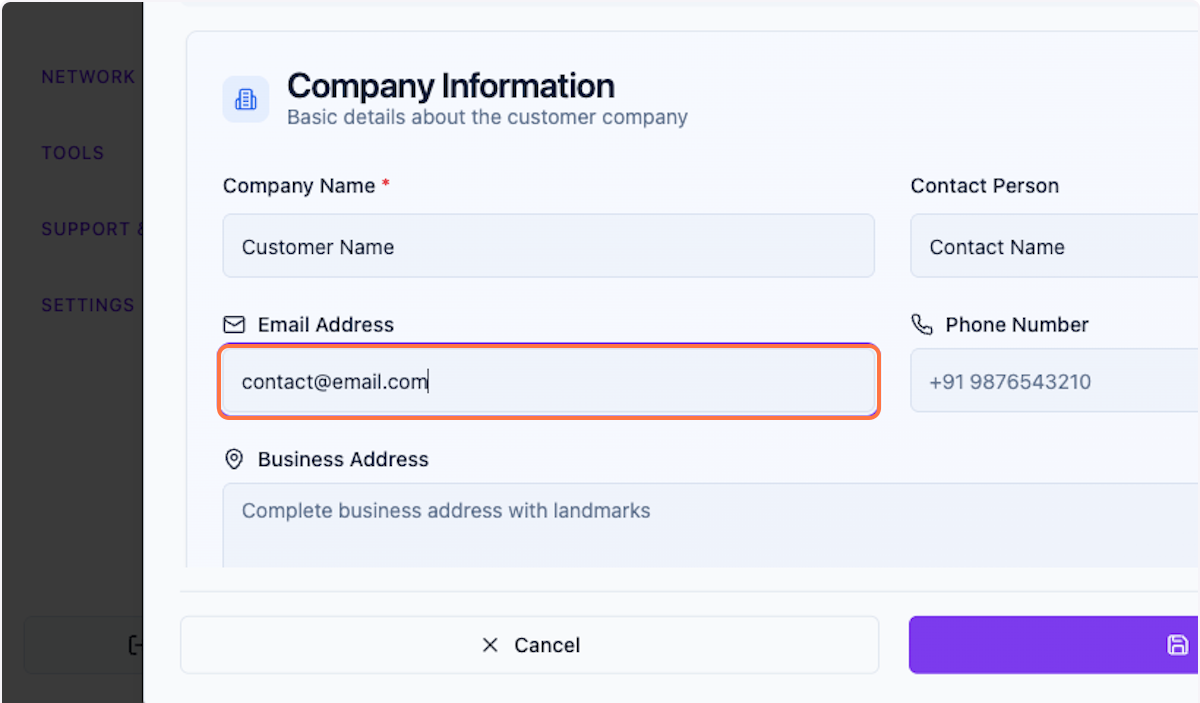Click the location pin beside Business Address

(233, 458)
